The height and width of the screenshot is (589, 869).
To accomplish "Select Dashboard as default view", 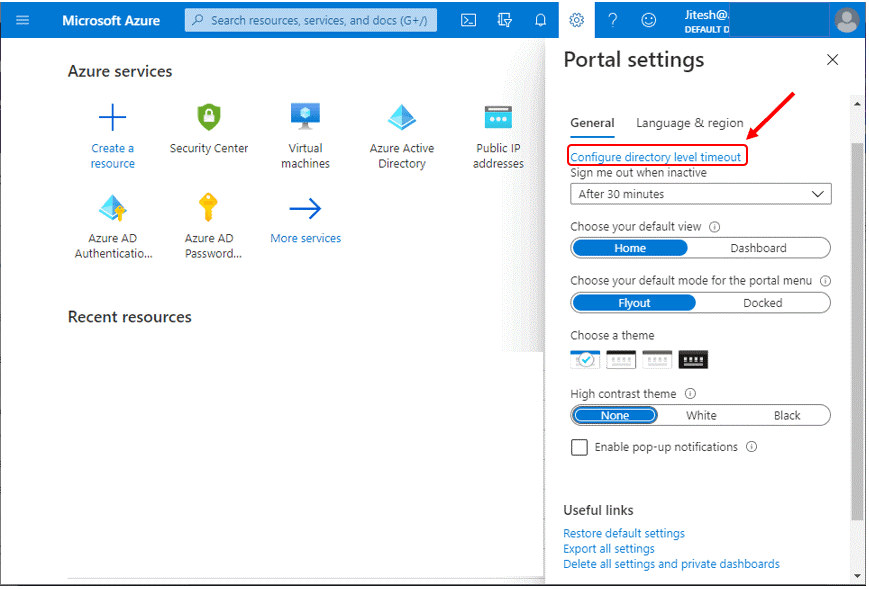I will [759, 249].
